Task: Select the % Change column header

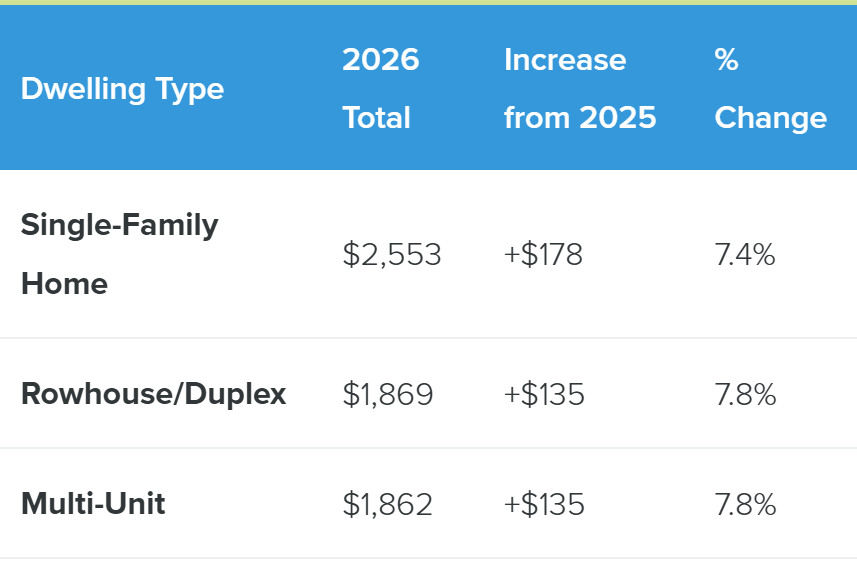Action: coord(770,89)
